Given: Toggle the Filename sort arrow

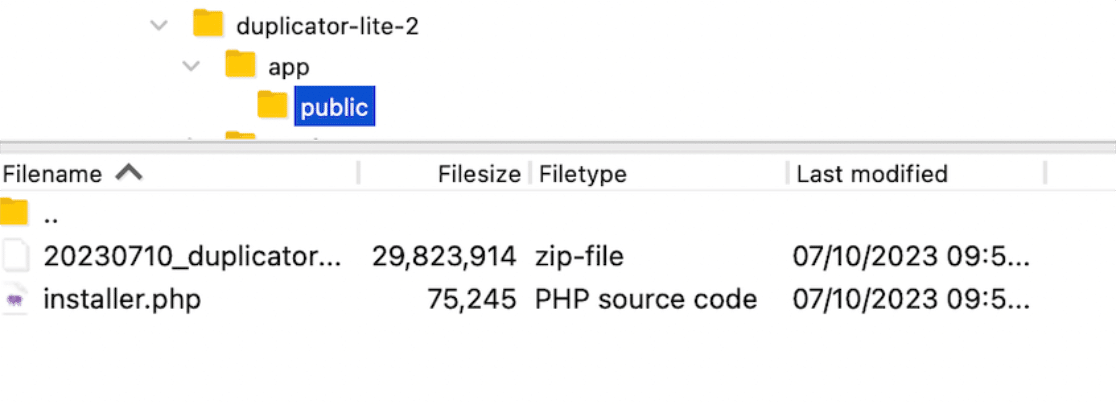Looking at the screenshot, I should click(129, 173).
